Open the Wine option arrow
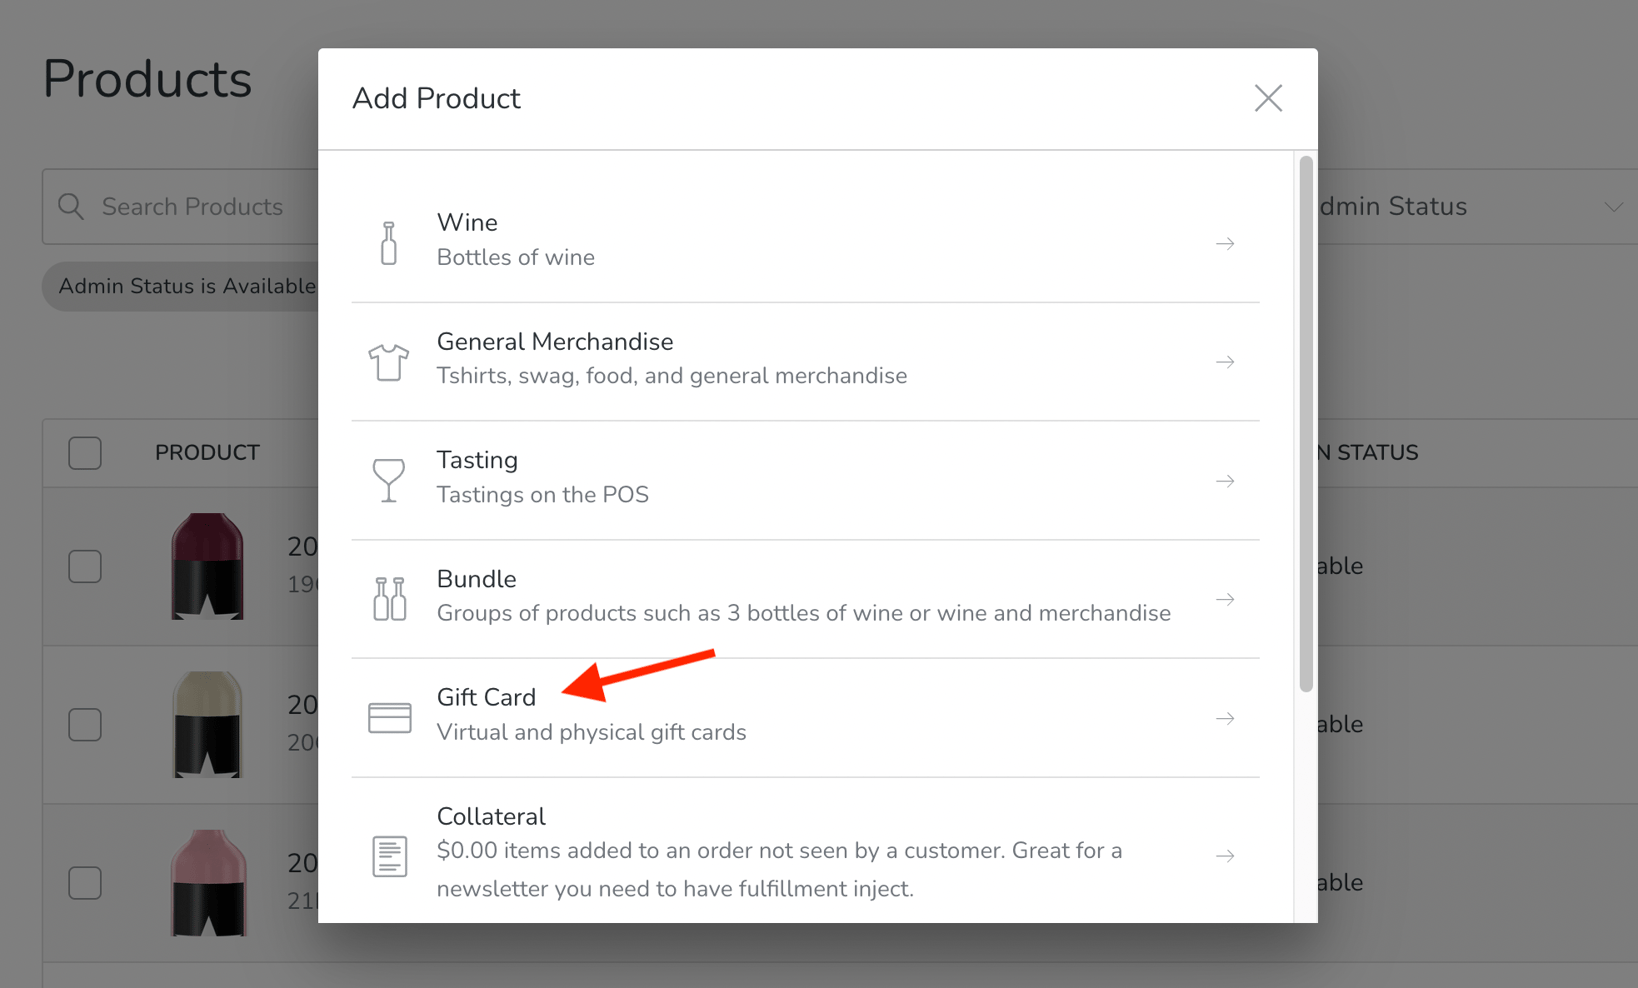This screenshot has width=1638, height=988. click(x=1225, y=242)
